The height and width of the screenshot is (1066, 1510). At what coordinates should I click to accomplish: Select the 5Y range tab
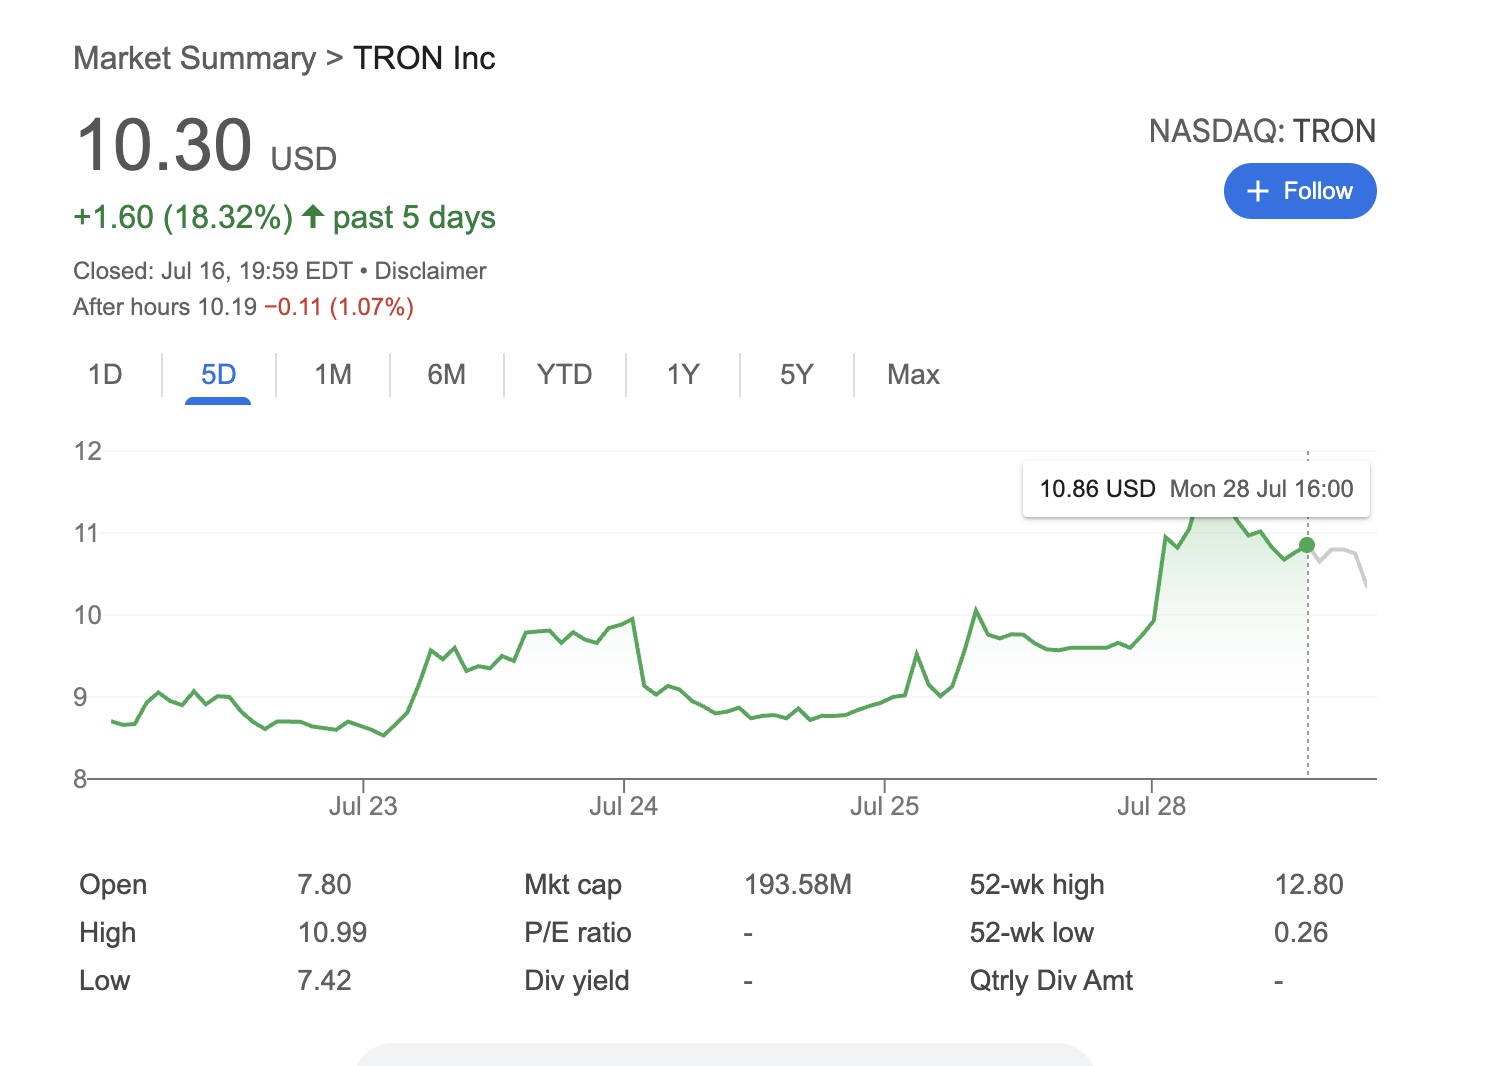[796, 374]
